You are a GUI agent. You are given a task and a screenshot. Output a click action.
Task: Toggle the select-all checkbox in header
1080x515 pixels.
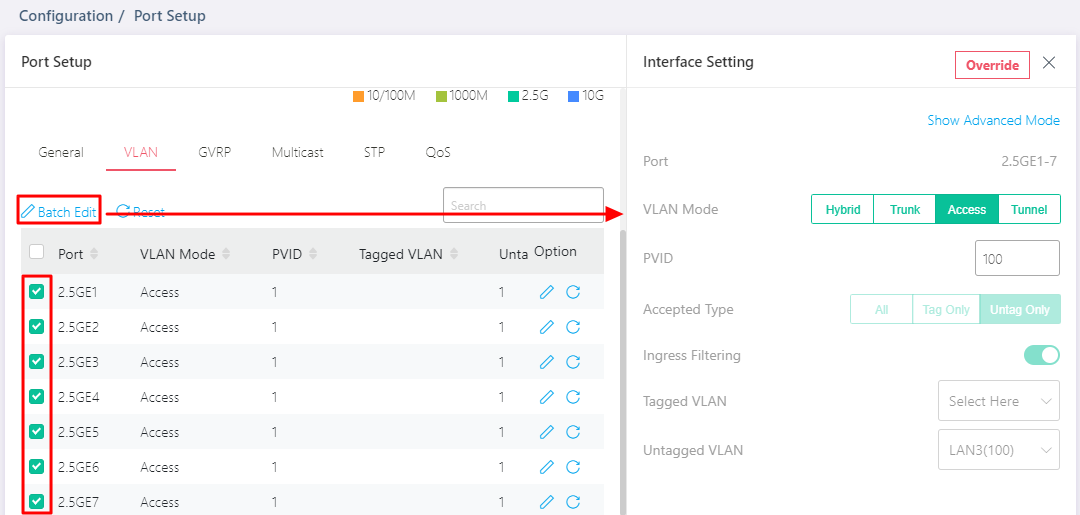37,252
